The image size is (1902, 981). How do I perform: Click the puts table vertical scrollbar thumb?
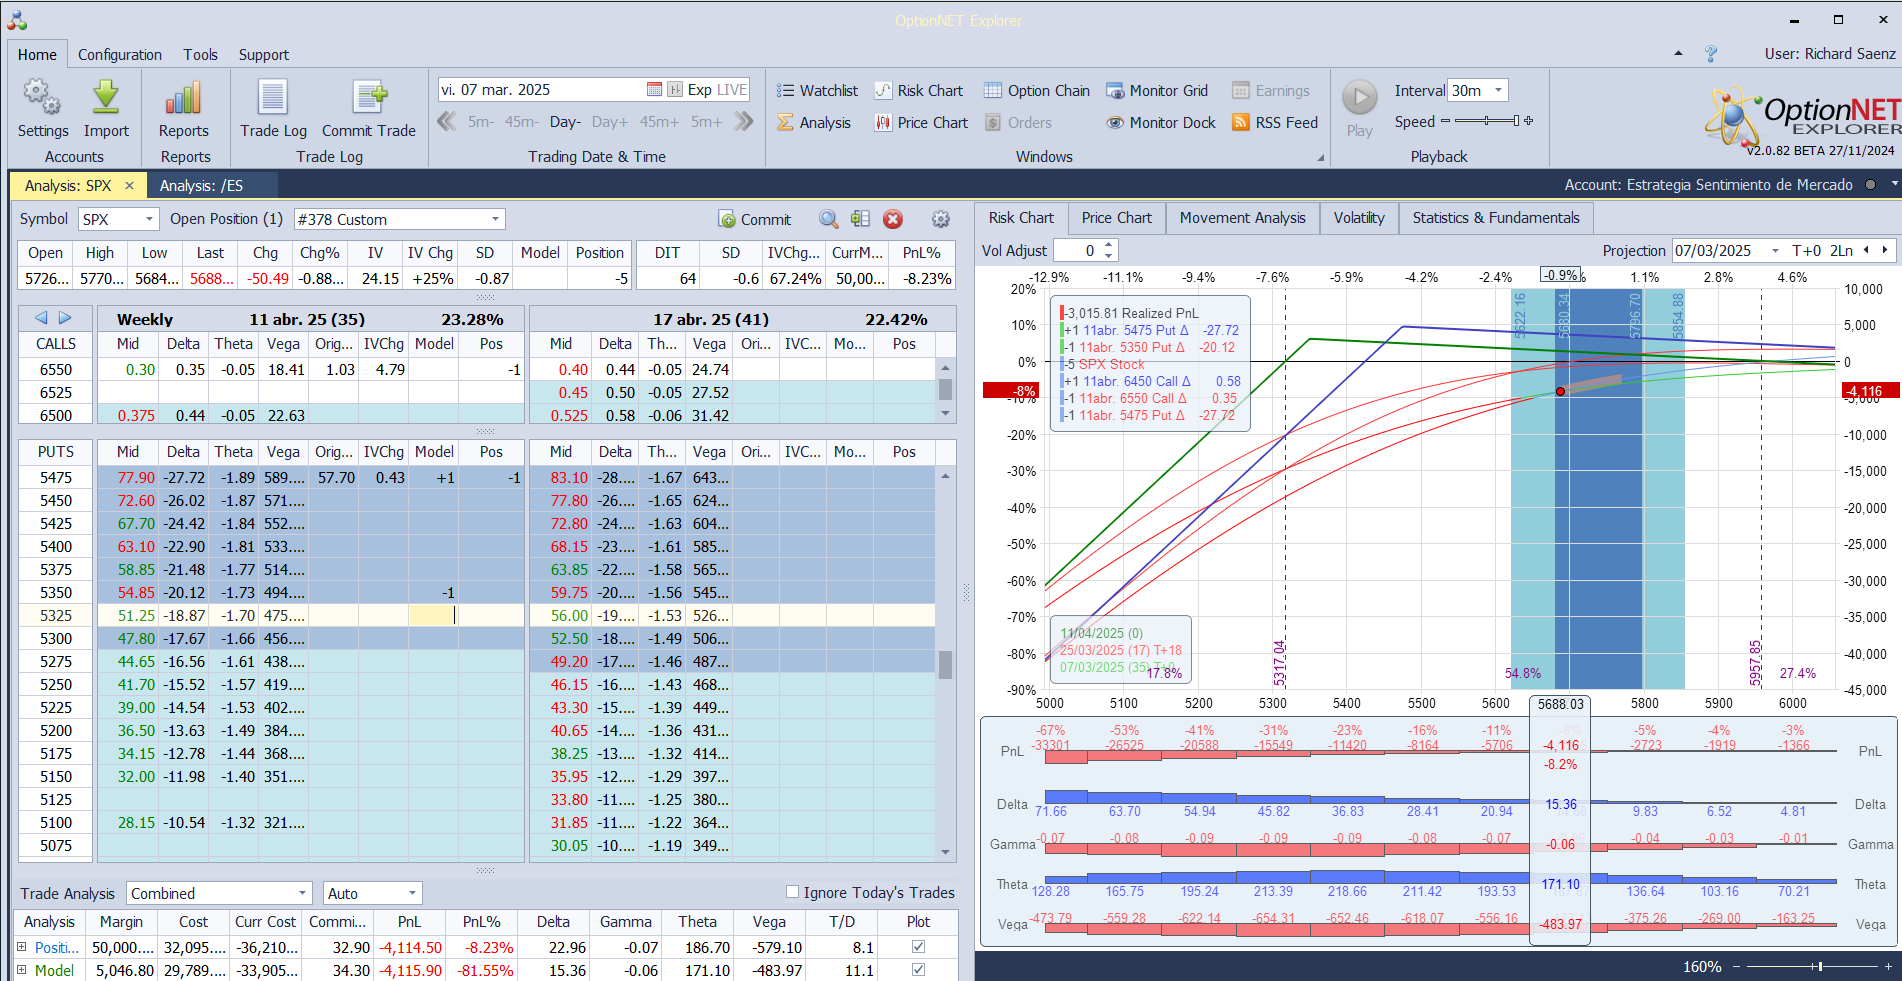pos(945,665)
